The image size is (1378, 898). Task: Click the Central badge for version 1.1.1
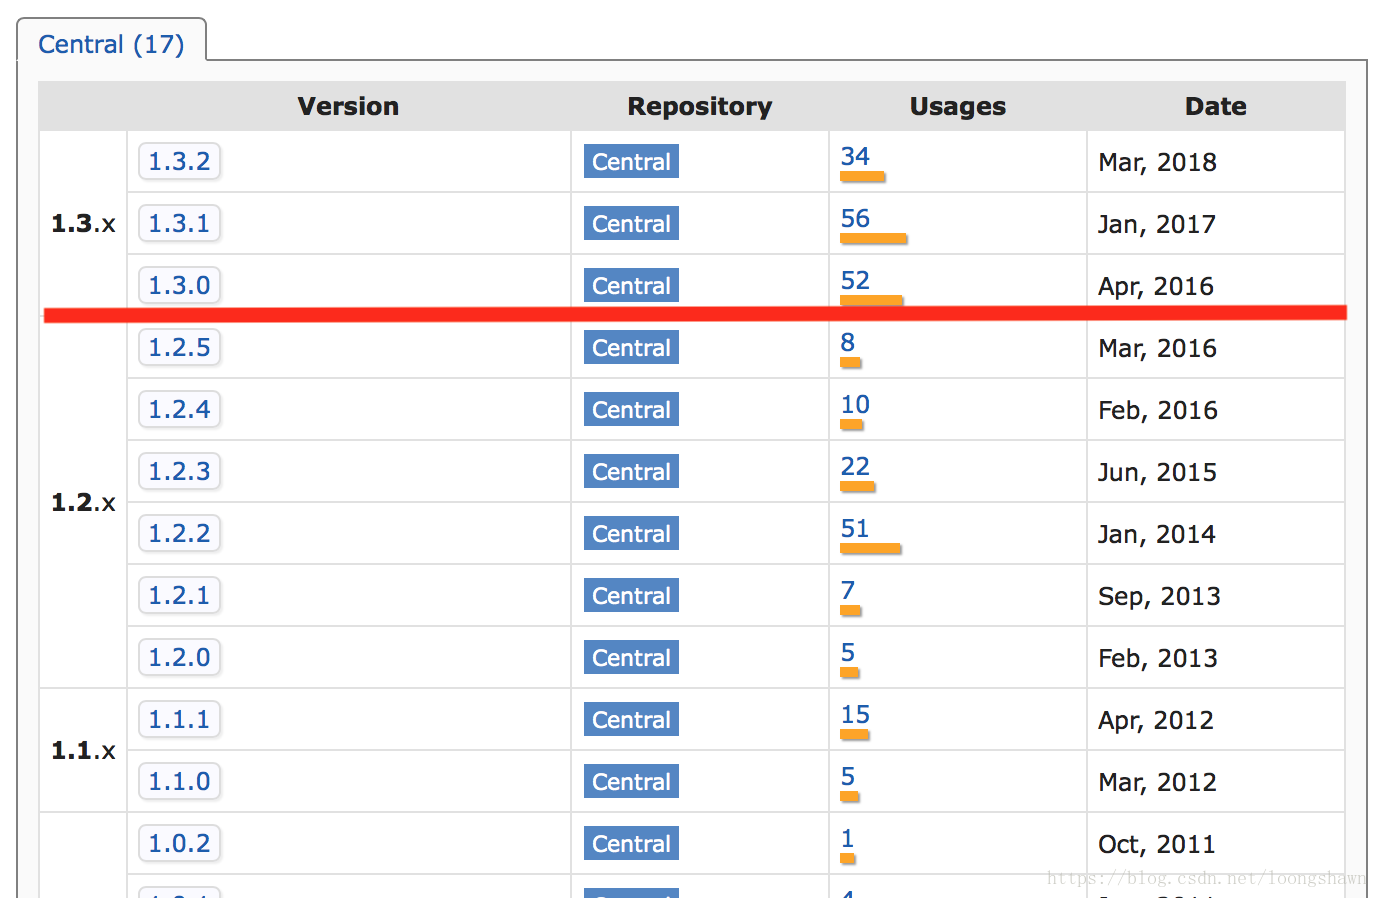pos(631,719)
